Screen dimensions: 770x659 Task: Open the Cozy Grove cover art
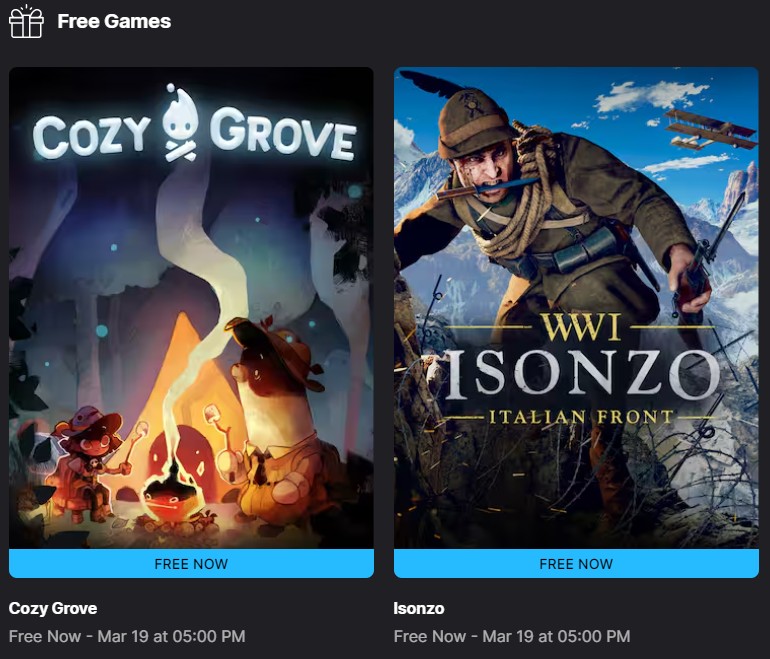[x=192, y=308]
